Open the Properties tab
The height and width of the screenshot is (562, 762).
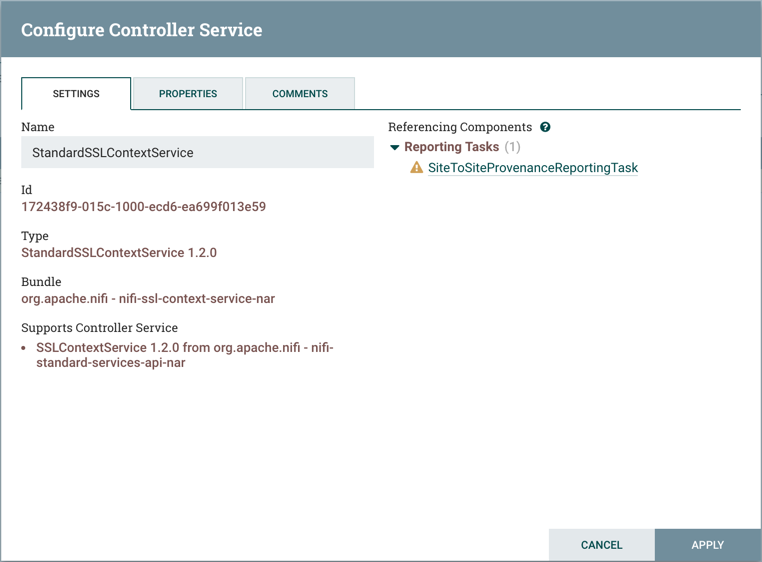pyautogui.click(x=188, y=94)
